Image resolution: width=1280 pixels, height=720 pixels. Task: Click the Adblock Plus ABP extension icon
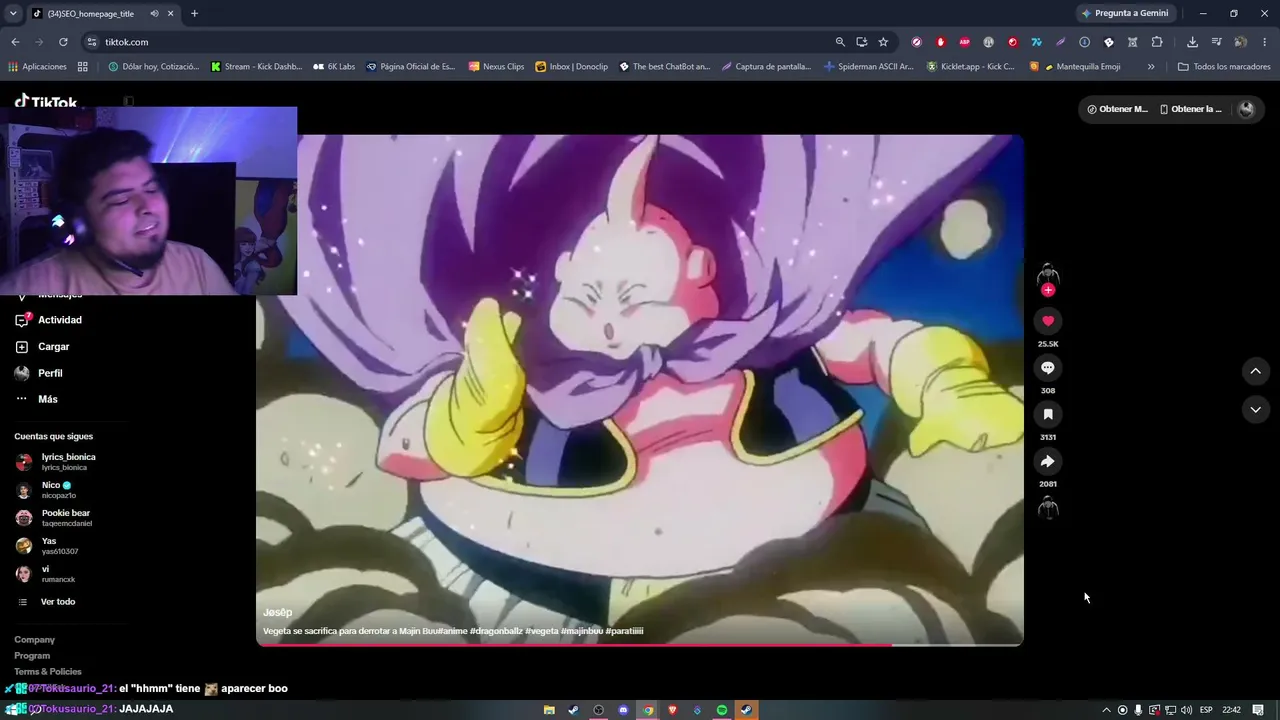(964, 42)
